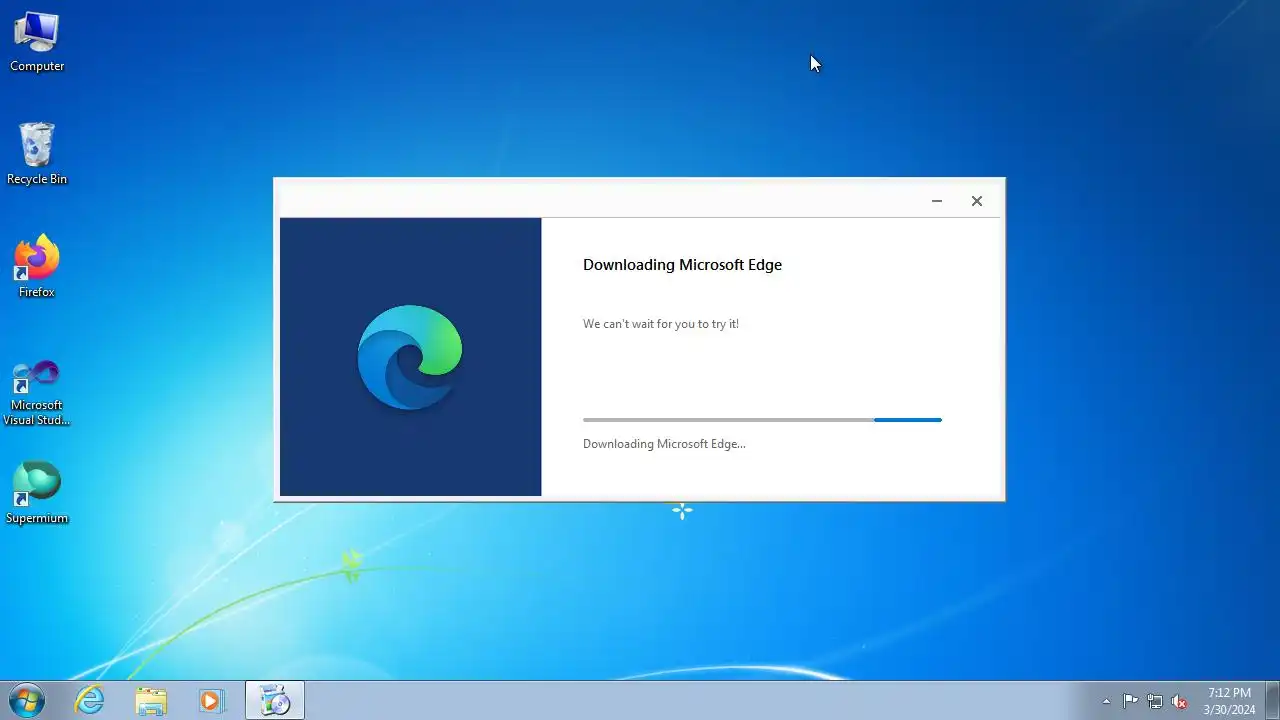Image resolution: width=1280 pixels, height=720 pixels.
Task: Open the network status tray icon
Action: click(1155, 701)
